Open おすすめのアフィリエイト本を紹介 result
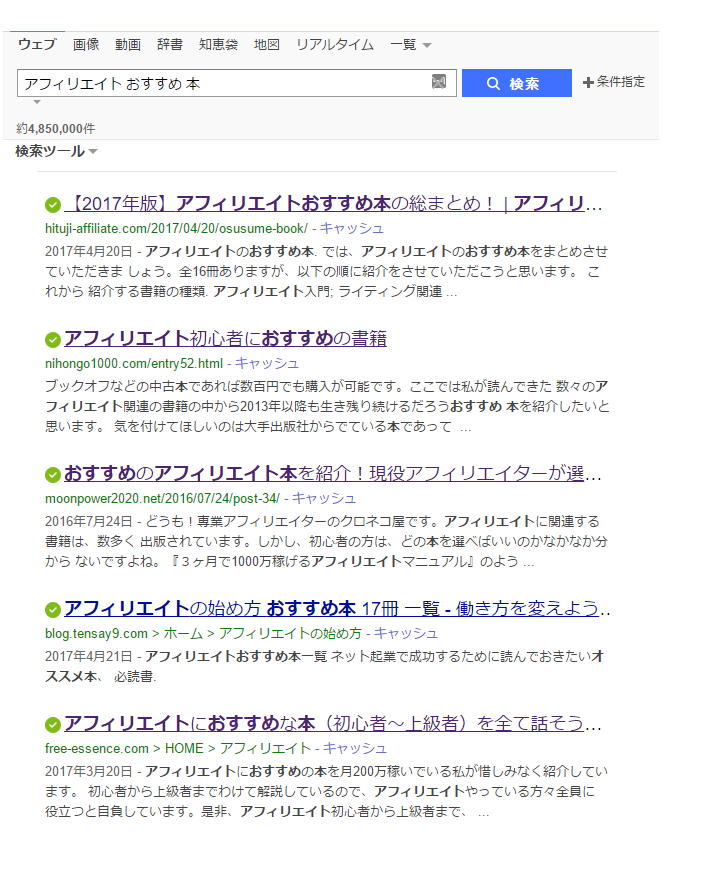The width and height of the screenshot is (709, 870). click(x=333, y=474)
